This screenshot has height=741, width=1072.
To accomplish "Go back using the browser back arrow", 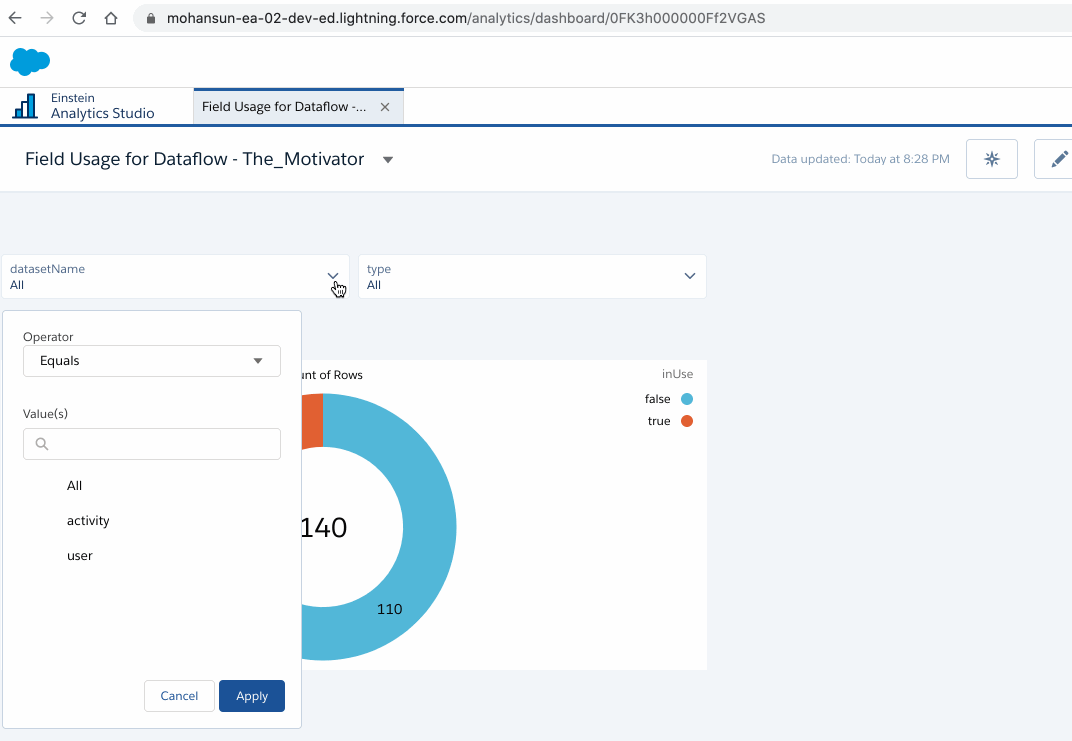I will pos(15,18).
